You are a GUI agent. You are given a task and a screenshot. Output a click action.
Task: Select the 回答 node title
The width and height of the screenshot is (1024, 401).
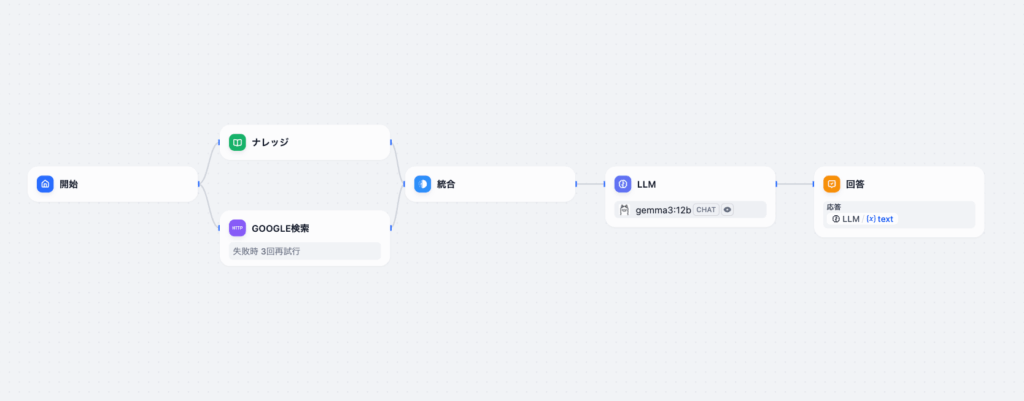(855, 184)
